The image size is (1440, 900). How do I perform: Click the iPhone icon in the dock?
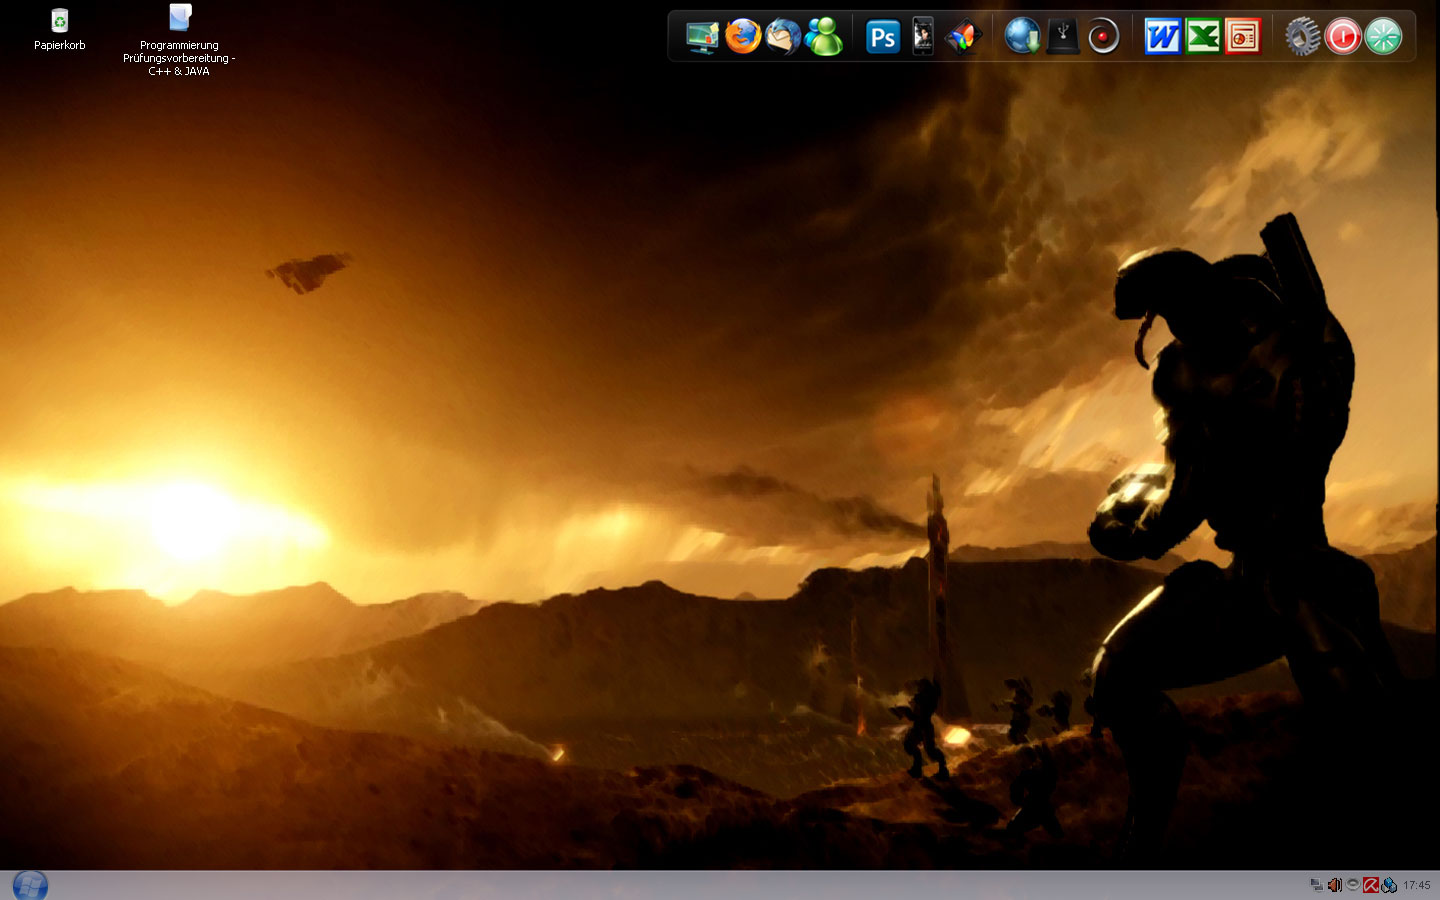(922, 37)
